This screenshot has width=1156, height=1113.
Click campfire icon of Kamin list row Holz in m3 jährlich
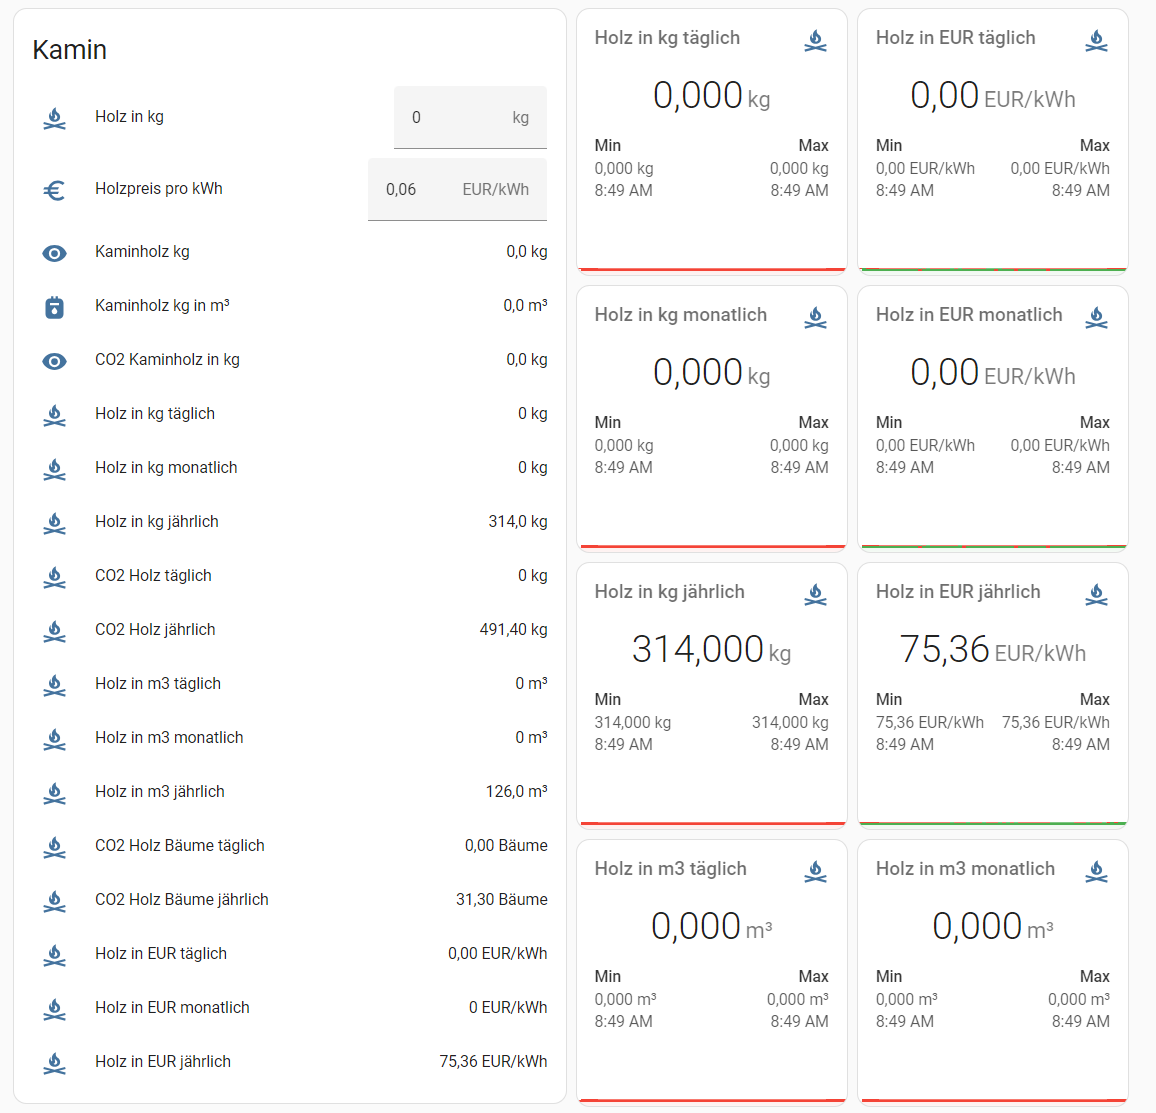tap(55, 793)
